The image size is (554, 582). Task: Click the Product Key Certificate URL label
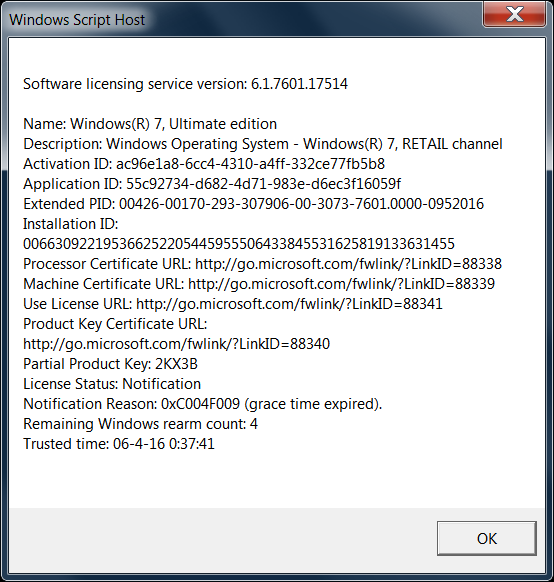pos(115,324)
